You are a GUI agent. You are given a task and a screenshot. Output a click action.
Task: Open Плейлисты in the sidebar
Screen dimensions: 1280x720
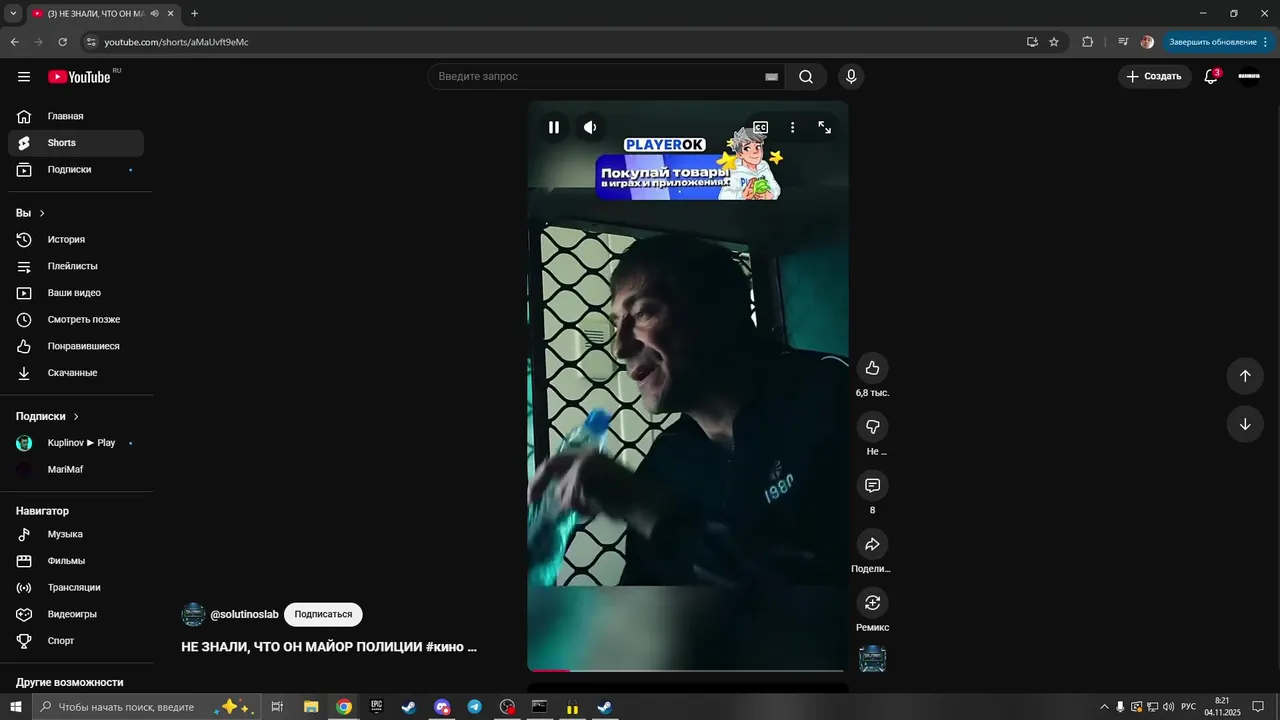coord(76,266)
